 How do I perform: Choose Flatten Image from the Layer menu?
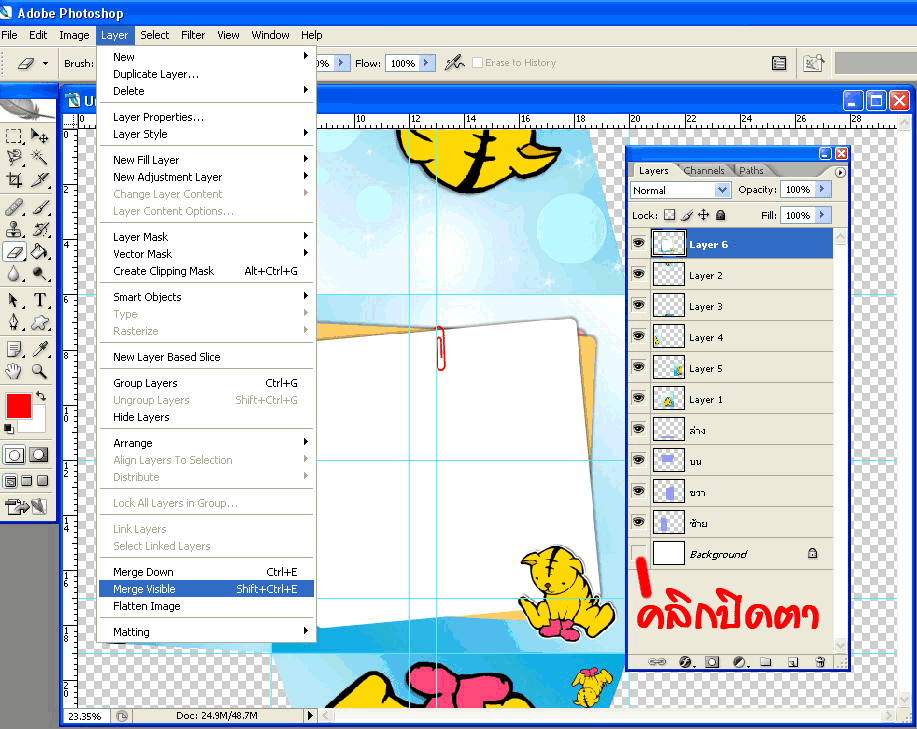[x=206, y=606]
